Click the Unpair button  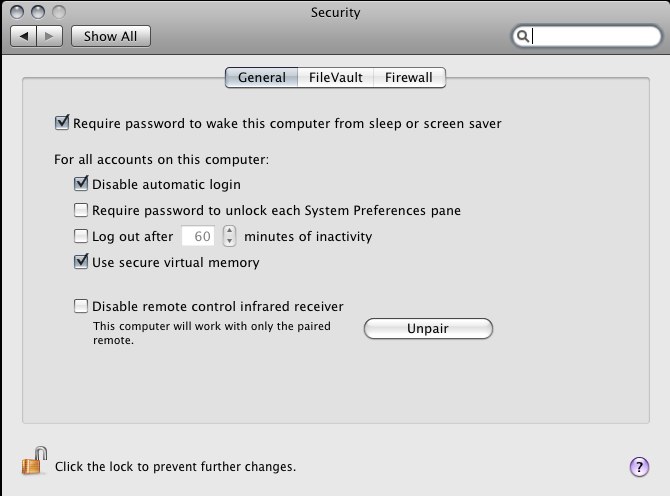coord(428,329)
